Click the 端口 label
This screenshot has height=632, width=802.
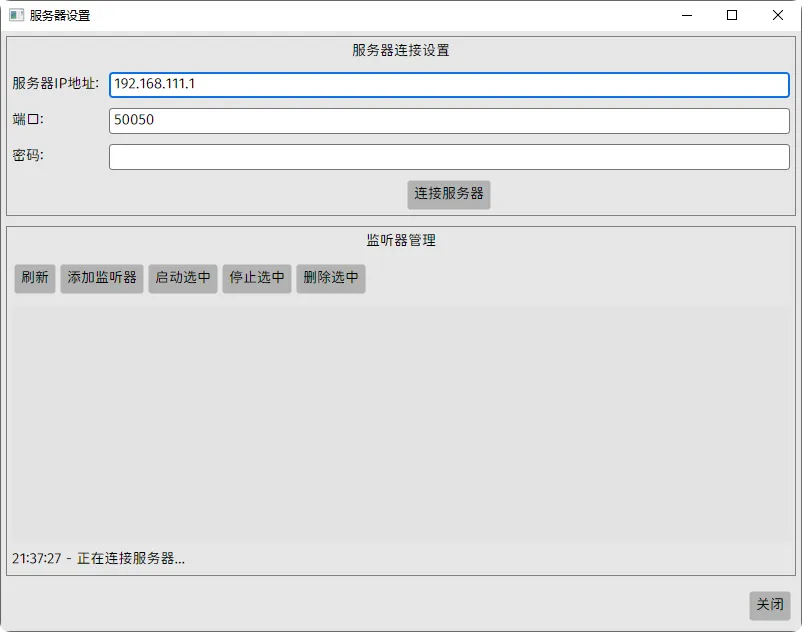(x=28, y=120)
